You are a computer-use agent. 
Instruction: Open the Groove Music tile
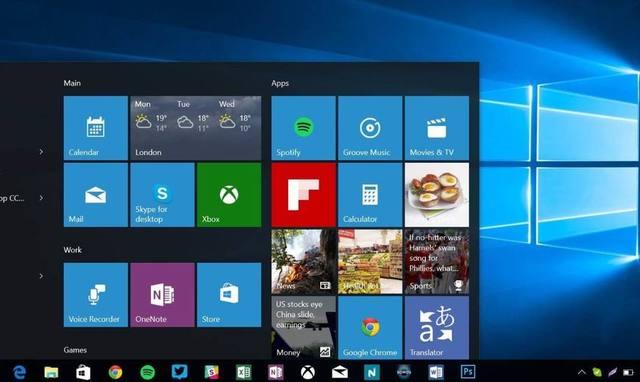pos(370,128)
